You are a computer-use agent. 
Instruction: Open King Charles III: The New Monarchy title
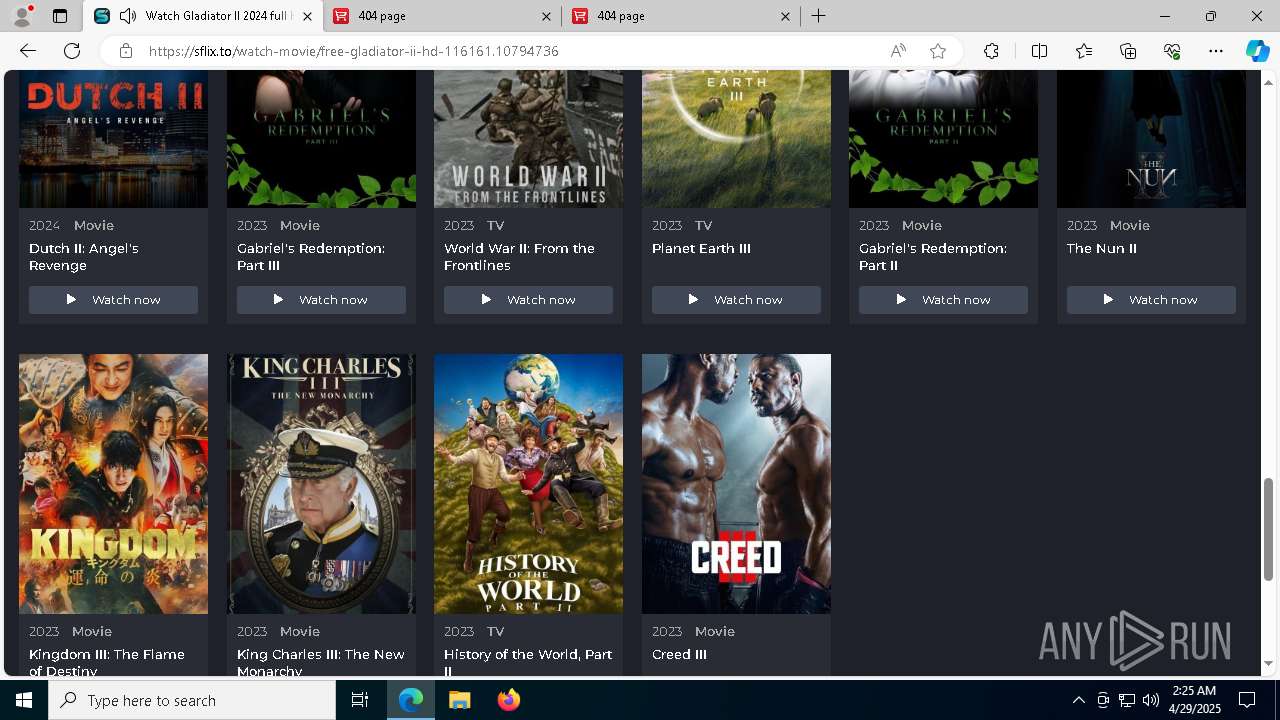321,662
